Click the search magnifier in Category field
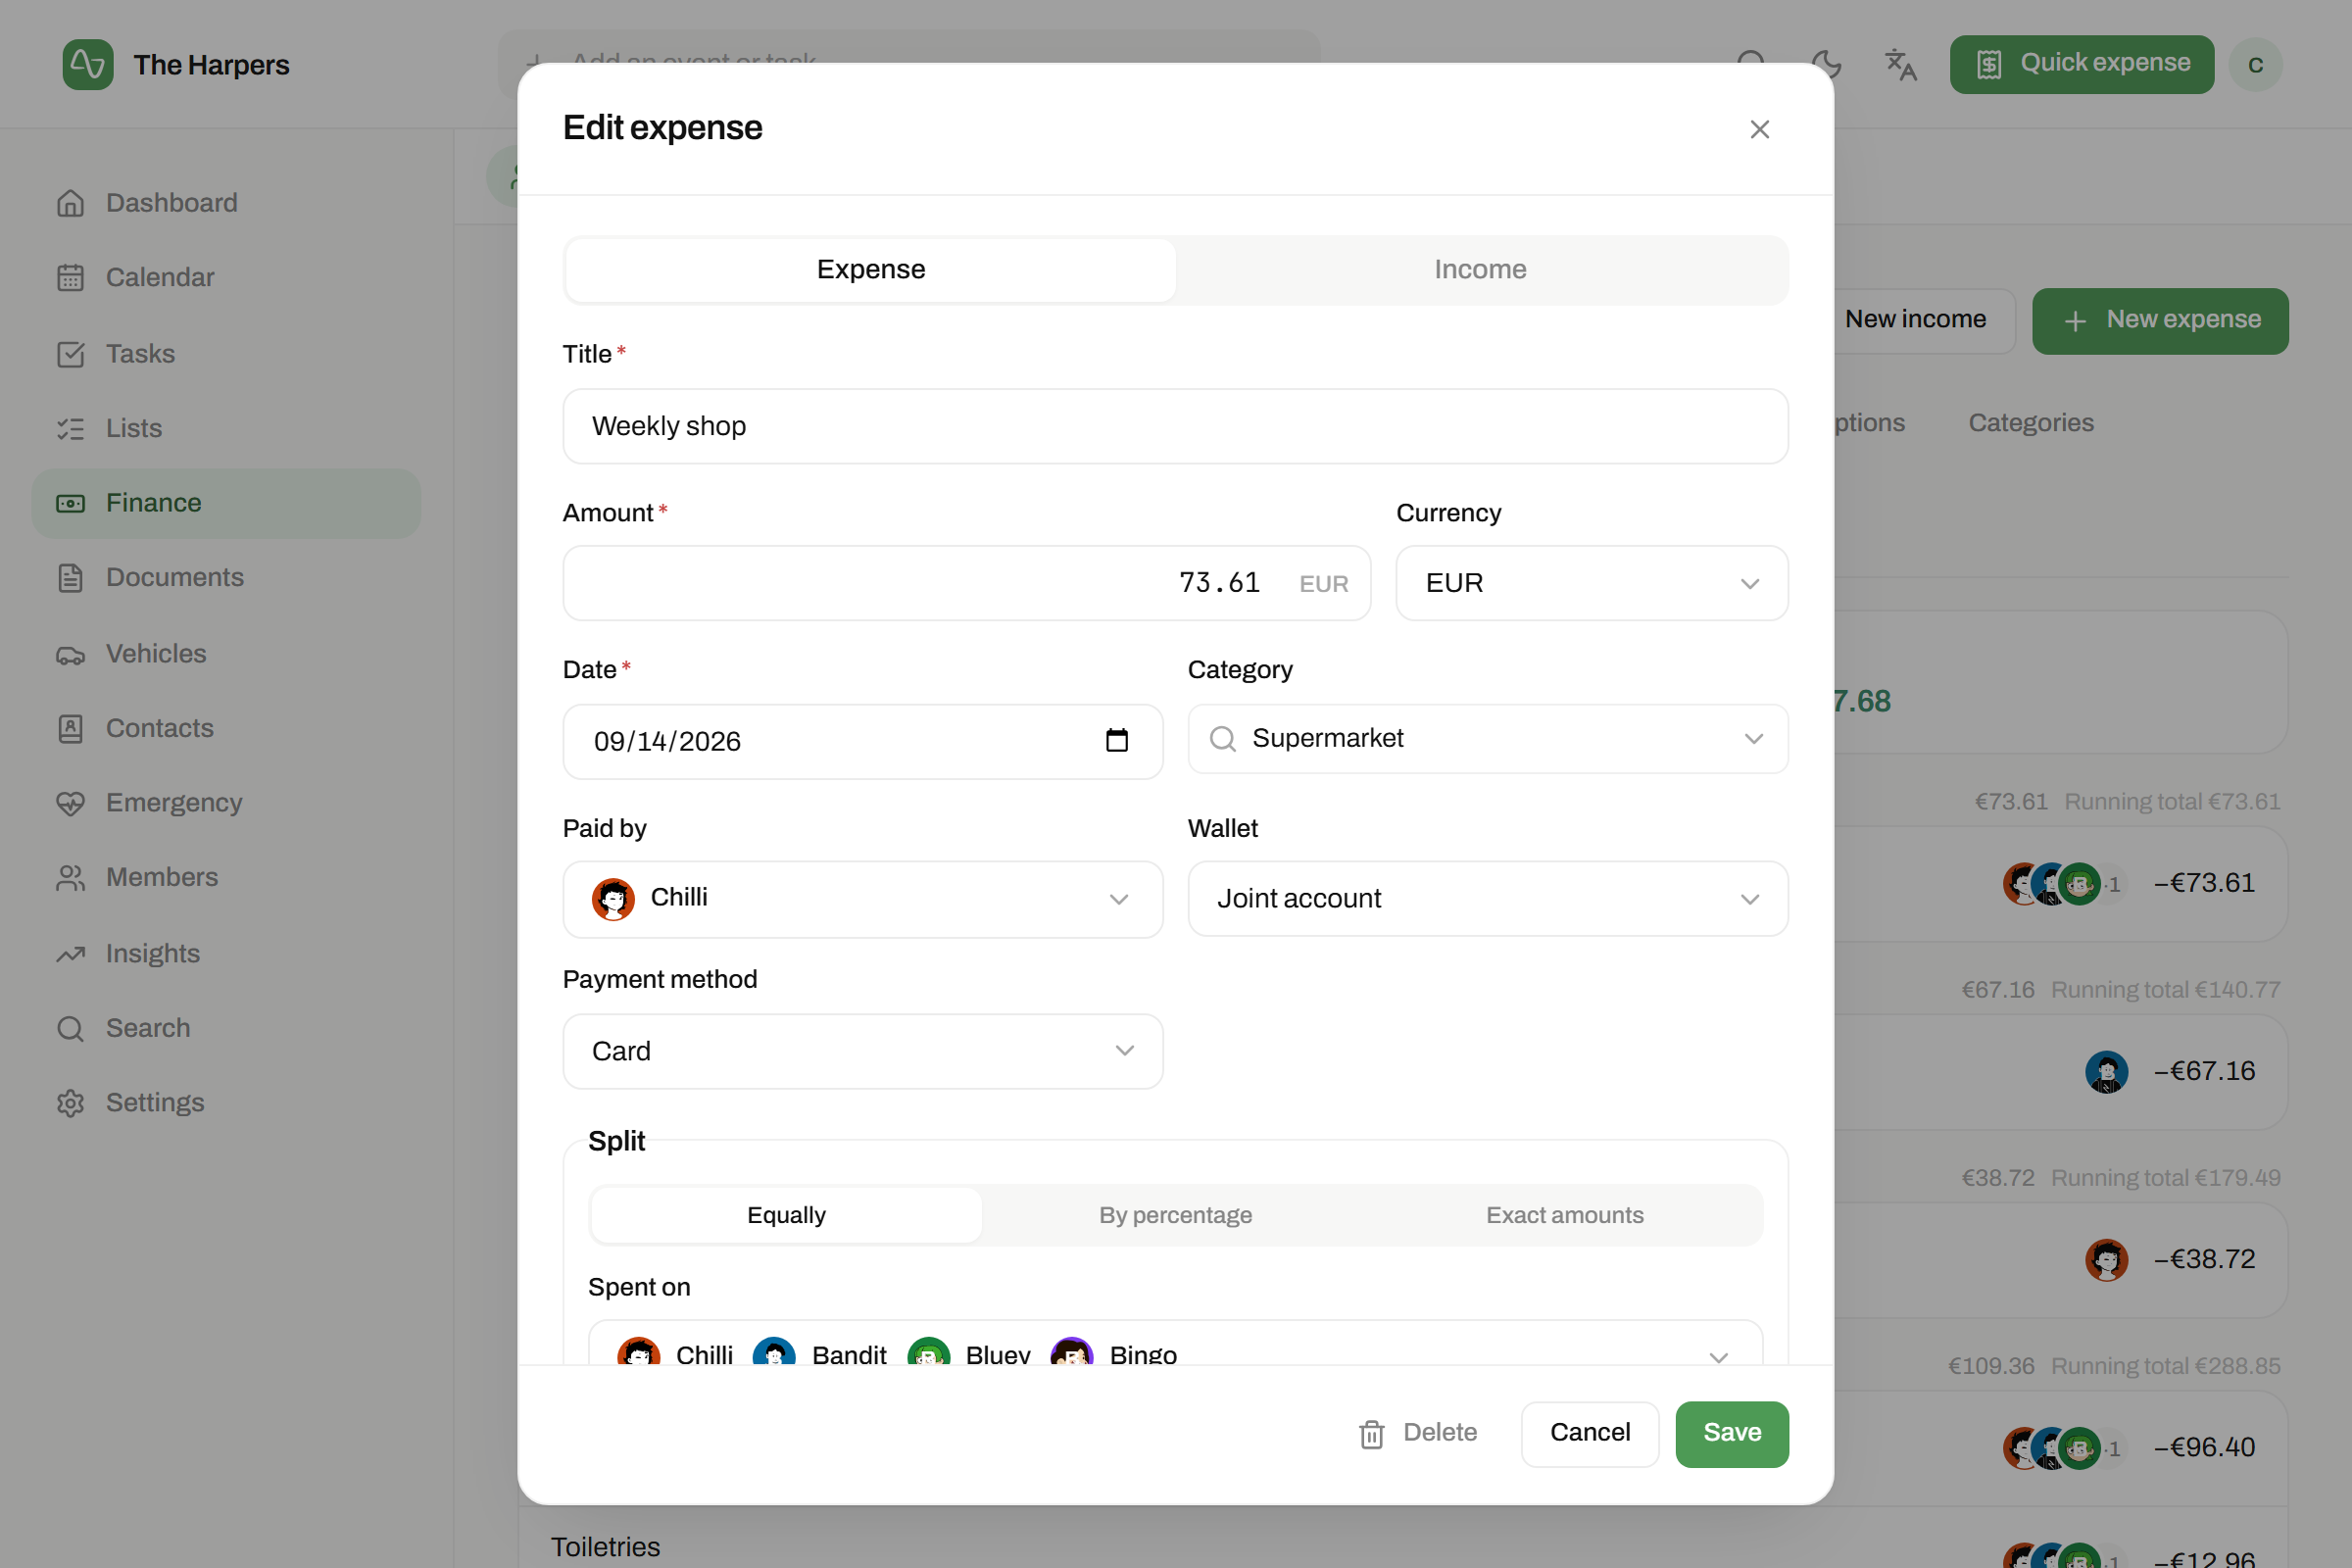 pos(1222,738)
